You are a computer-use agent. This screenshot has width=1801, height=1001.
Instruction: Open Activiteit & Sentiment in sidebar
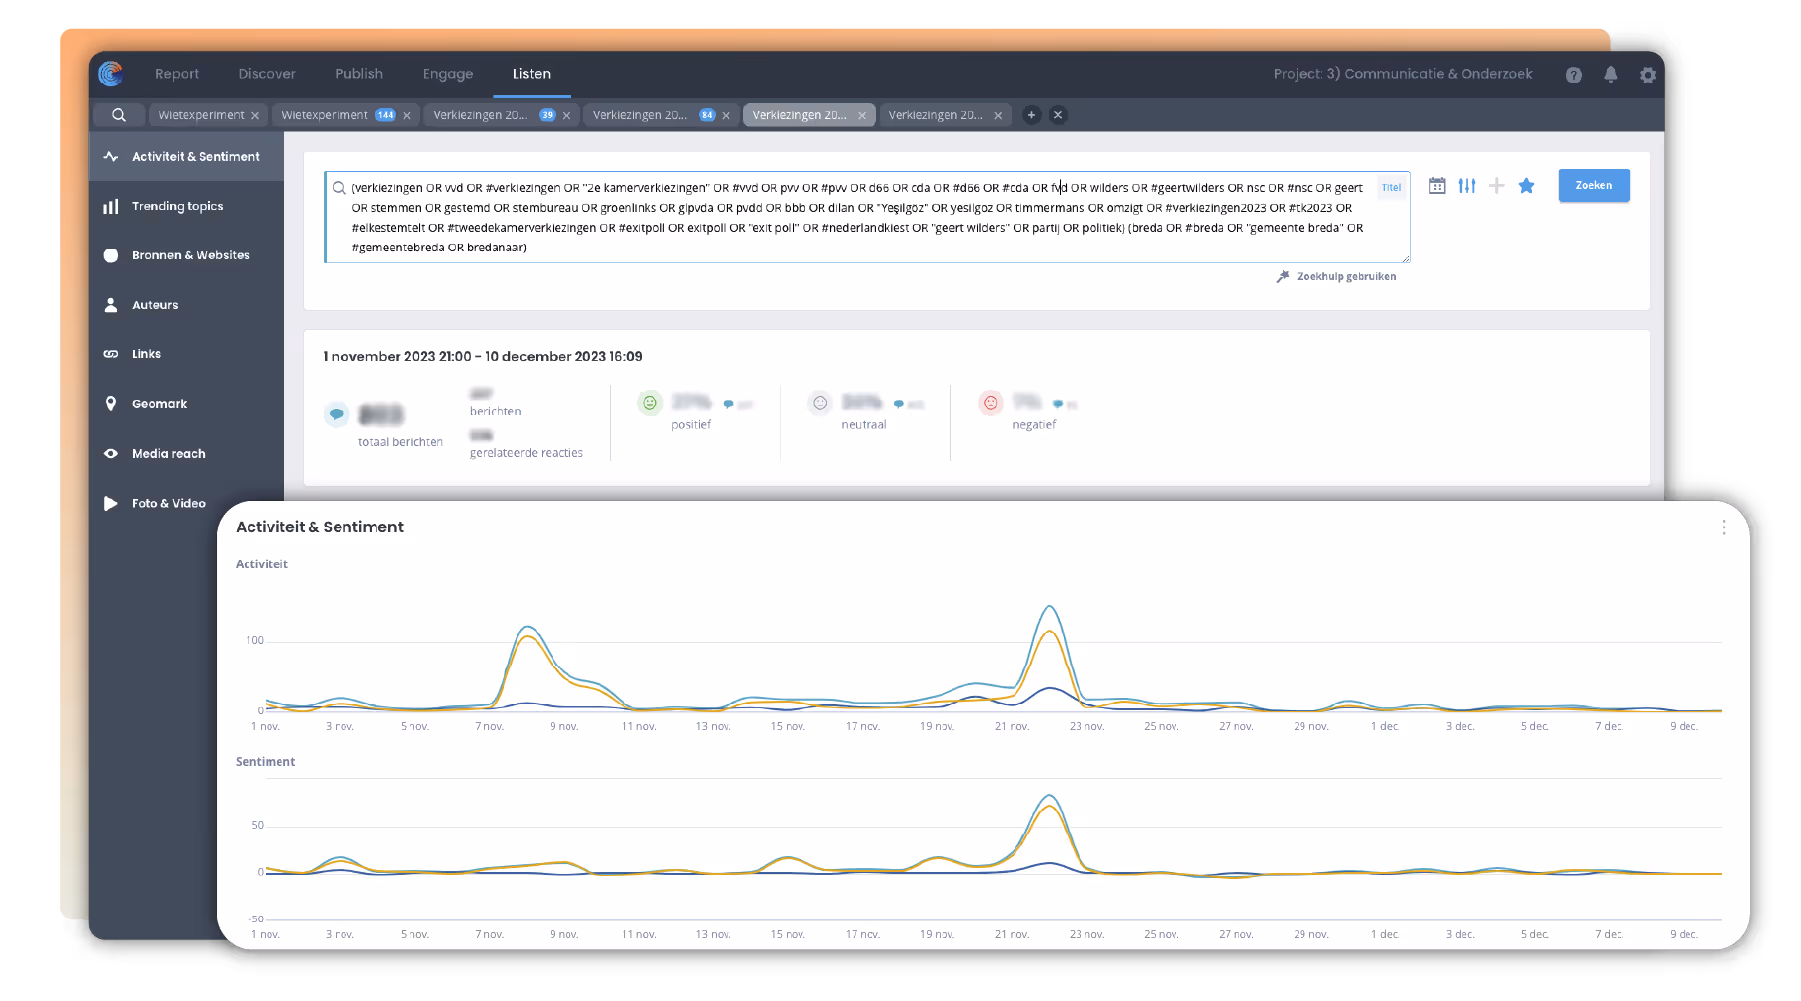(186, 157)
